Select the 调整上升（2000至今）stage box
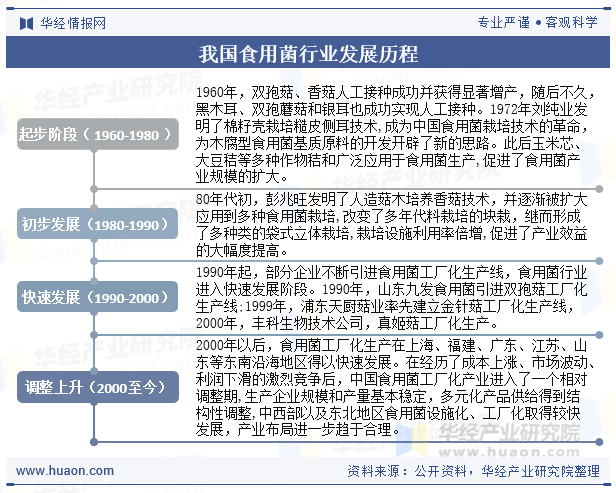 tap(98, 387)
